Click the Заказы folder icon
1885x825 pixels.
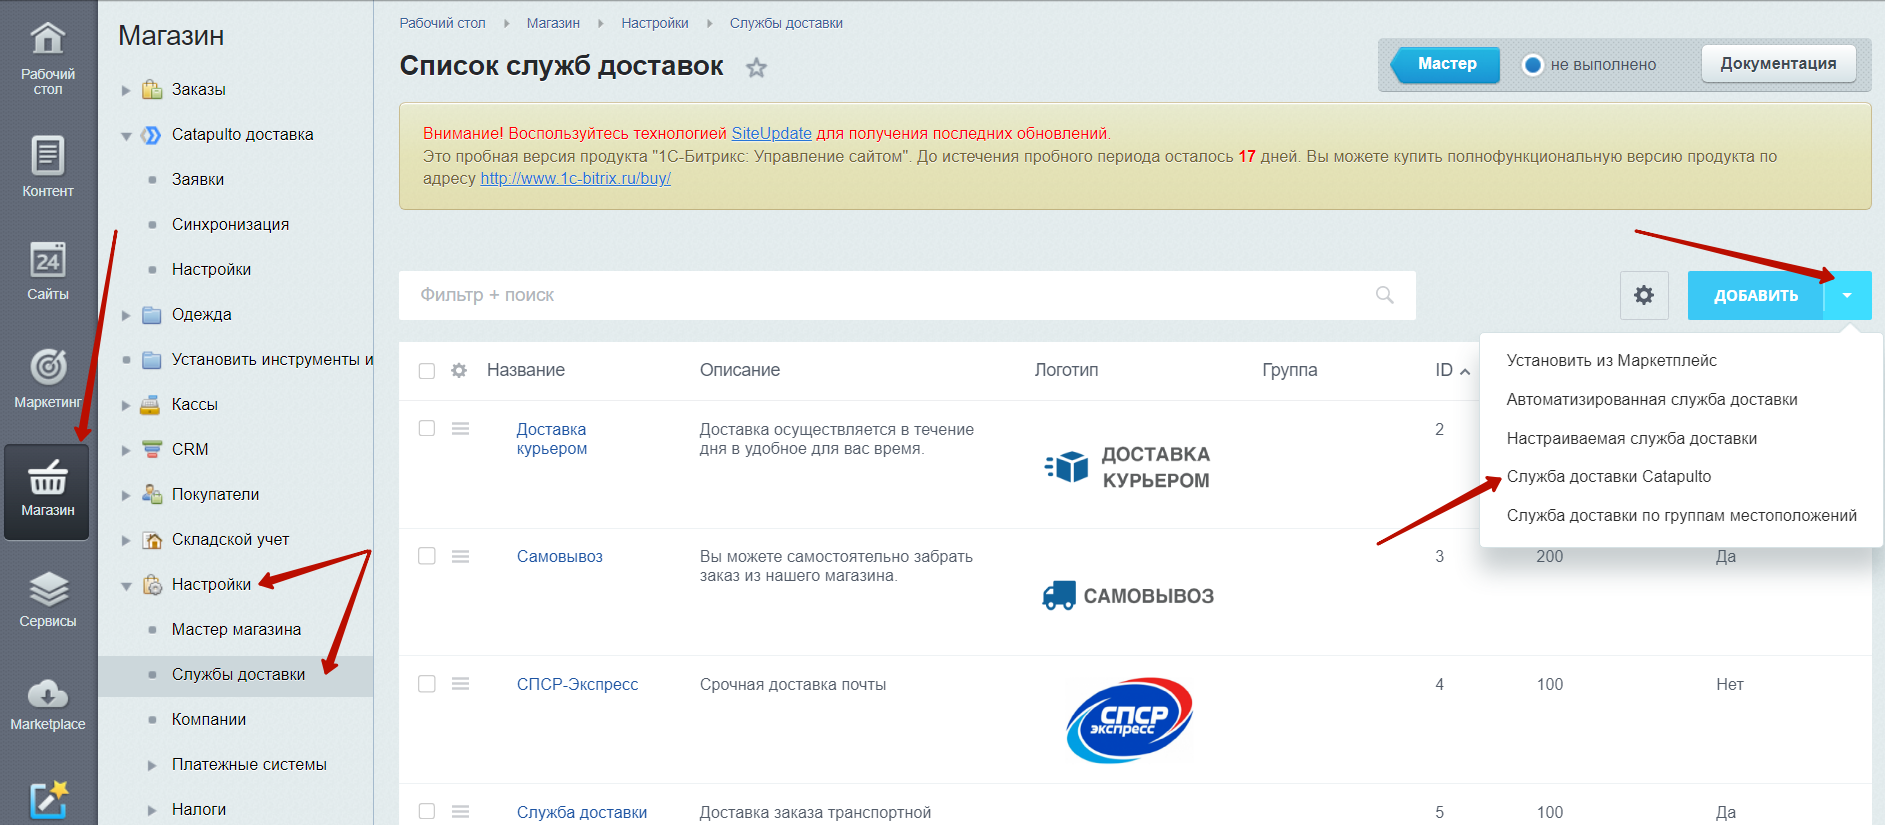(152, 89)
